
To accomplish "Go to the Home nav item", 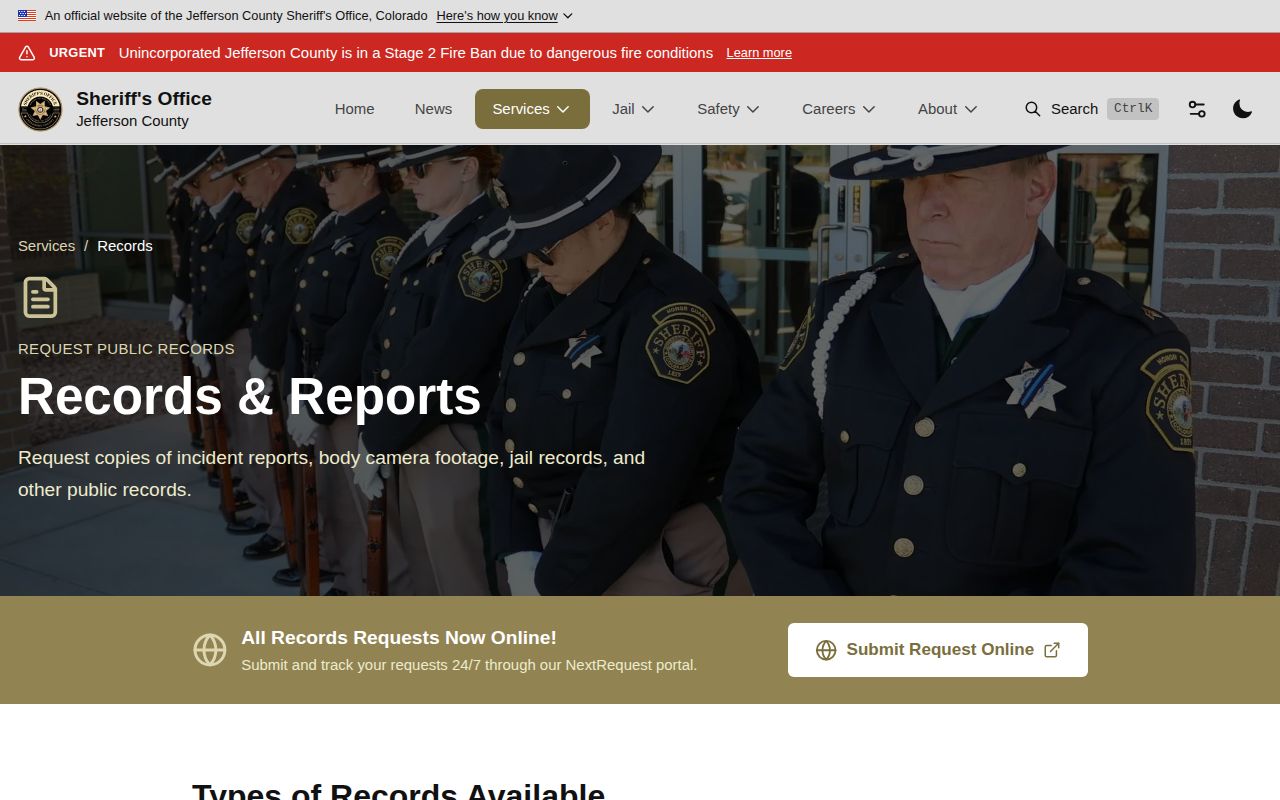I will click(x=354, y=109).
